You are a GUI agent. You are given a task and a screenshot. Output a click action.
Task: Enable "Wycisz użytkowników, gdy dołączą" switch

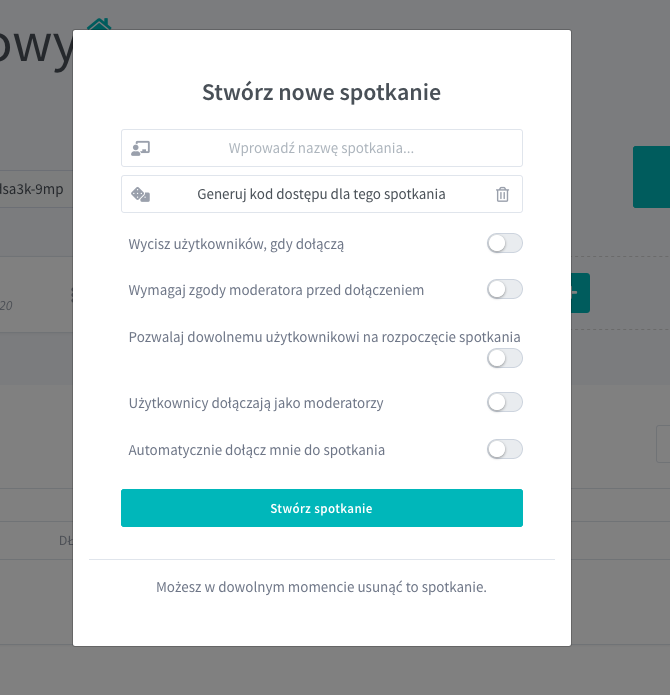pos(504,243)
